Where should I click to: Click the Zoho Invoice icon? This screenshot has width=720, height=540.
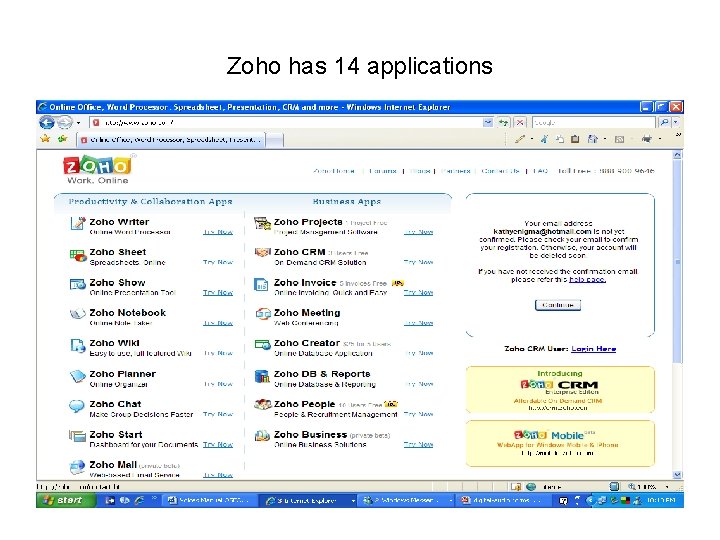tap(261, 284)
